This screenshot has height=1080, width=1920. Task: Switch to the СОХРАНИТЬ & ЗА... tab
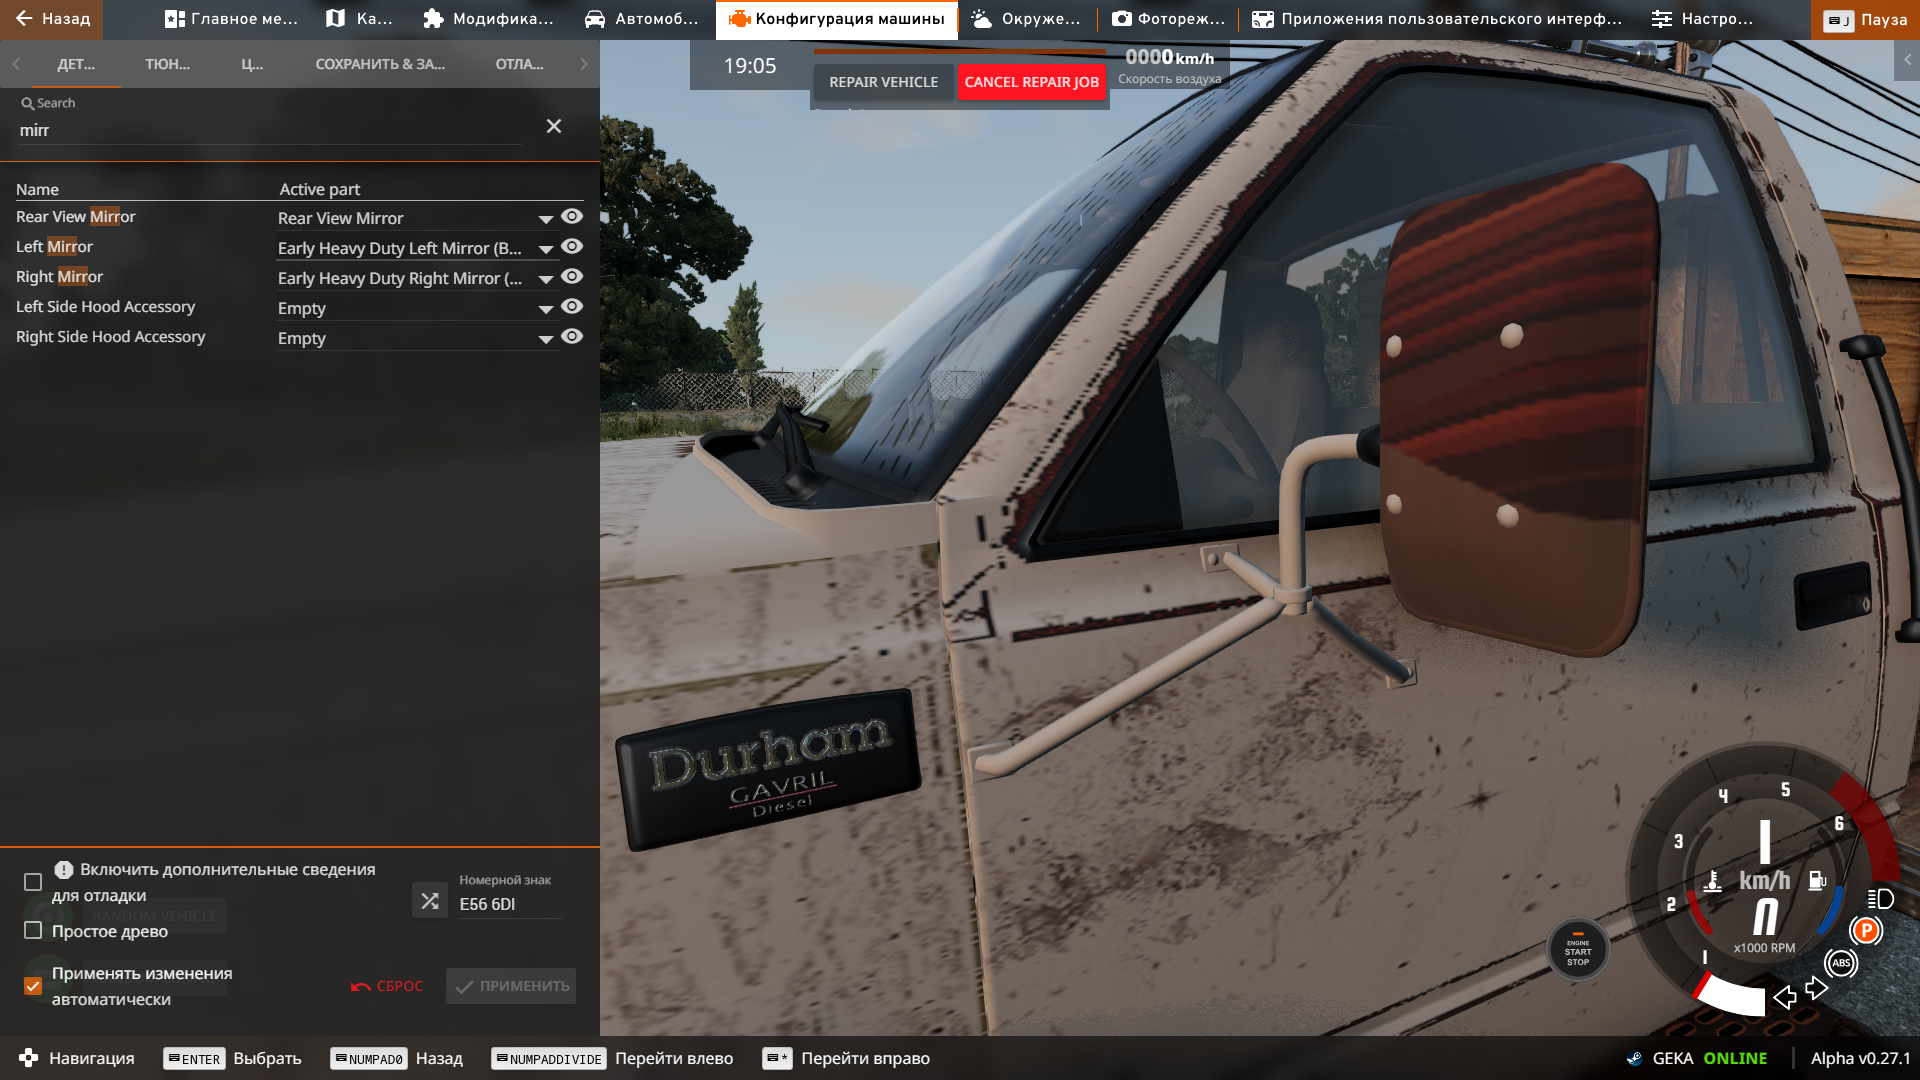pos(380,64)
